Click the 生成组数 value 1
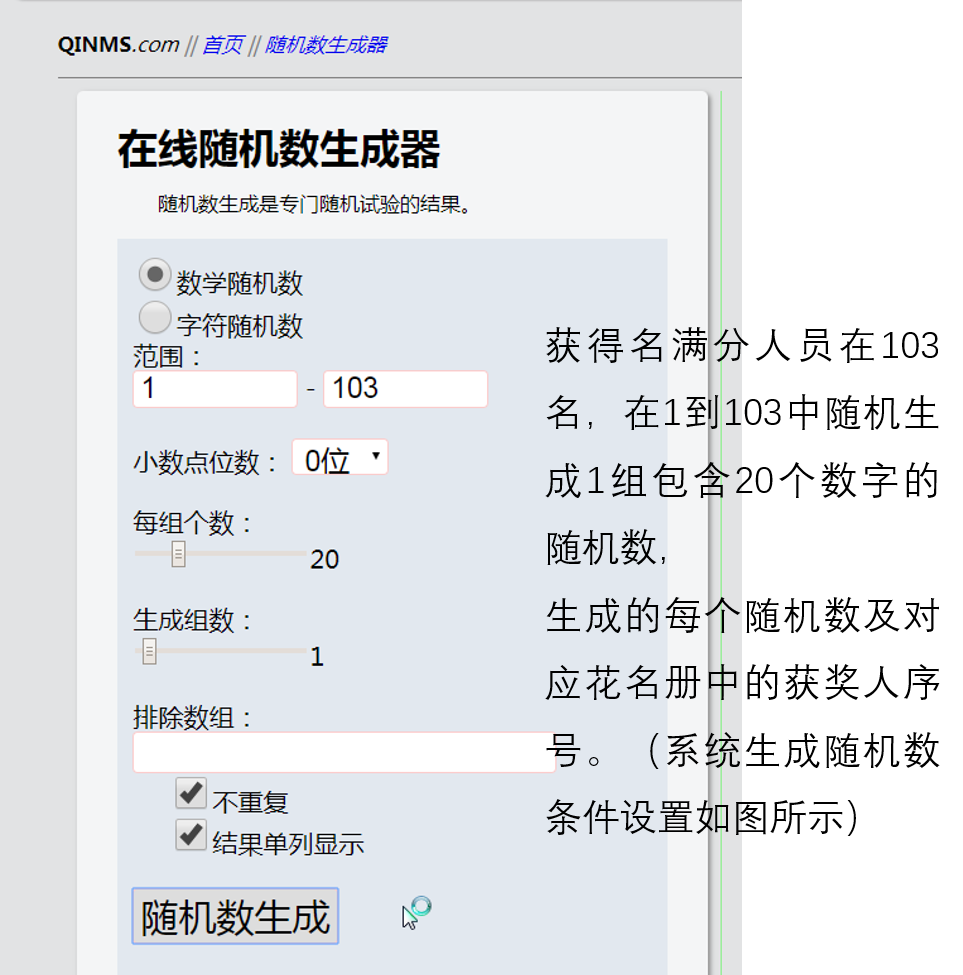 click(317, 657)
